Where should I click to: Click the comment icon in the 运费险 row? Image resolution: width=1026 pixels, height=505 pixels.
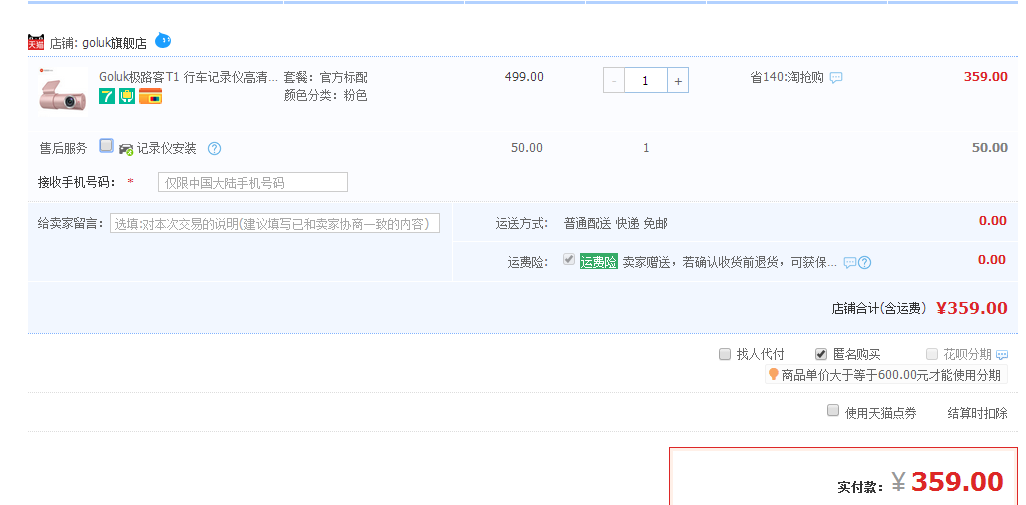click(x=849, y=263)
